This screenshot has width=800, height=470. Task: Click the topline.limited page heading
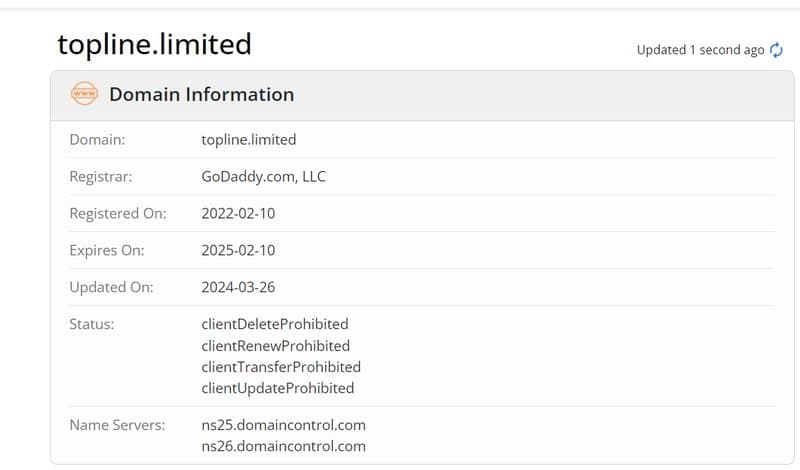click(154, 45)
